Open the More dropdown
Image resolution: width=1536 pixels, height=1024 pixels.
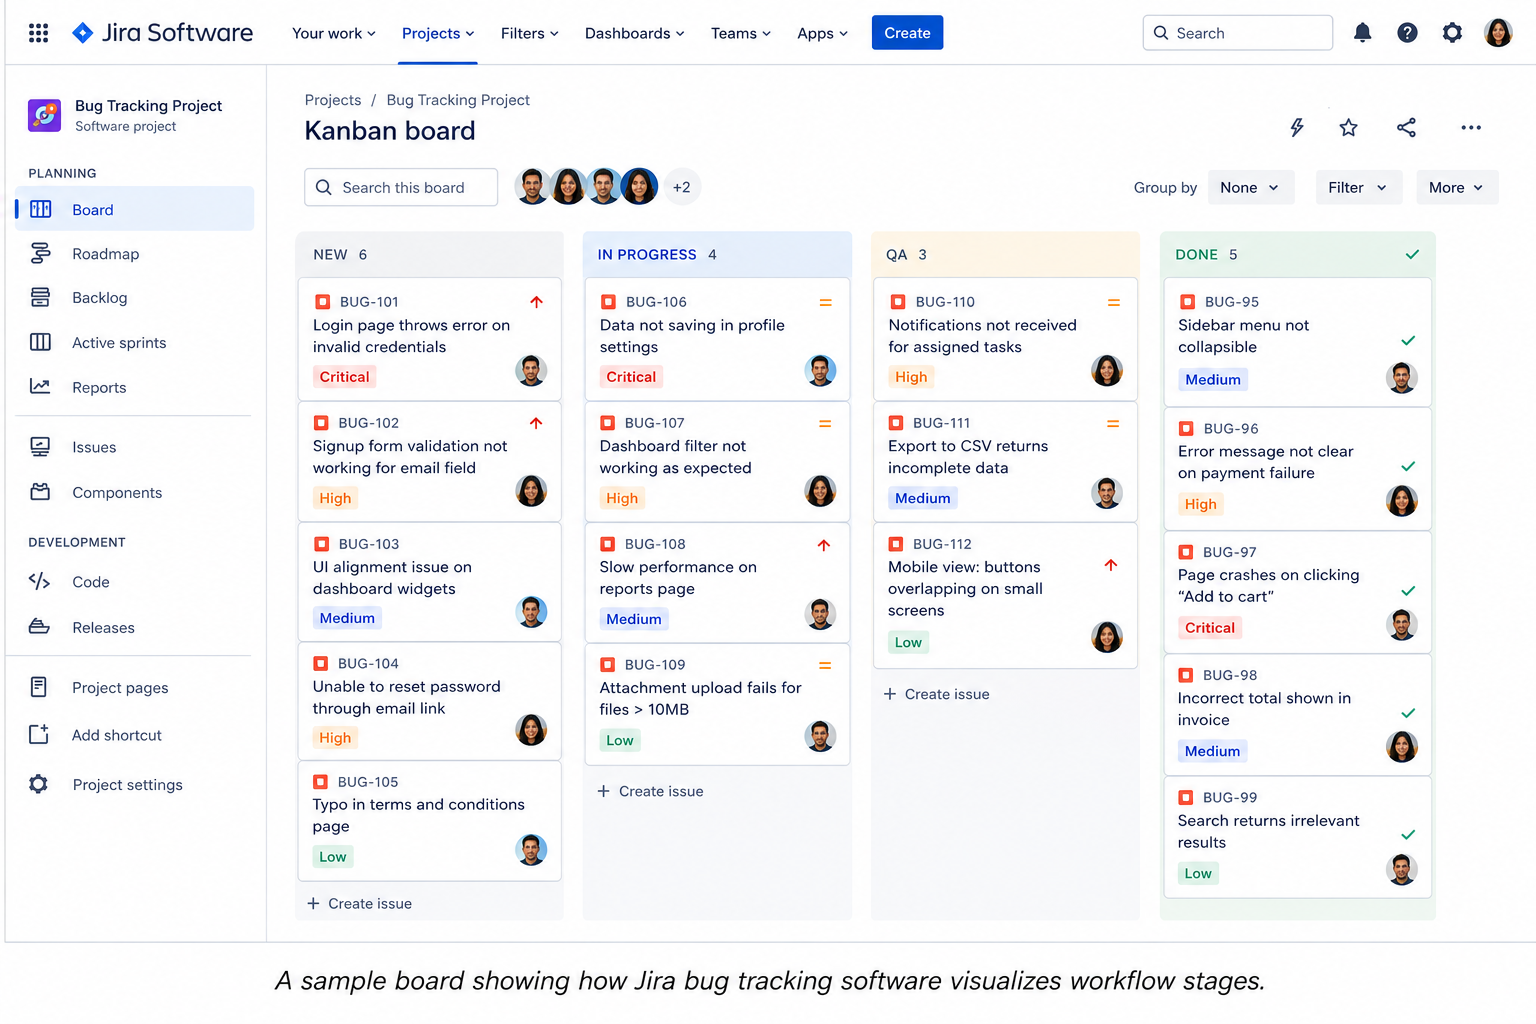coord(1457,187)
